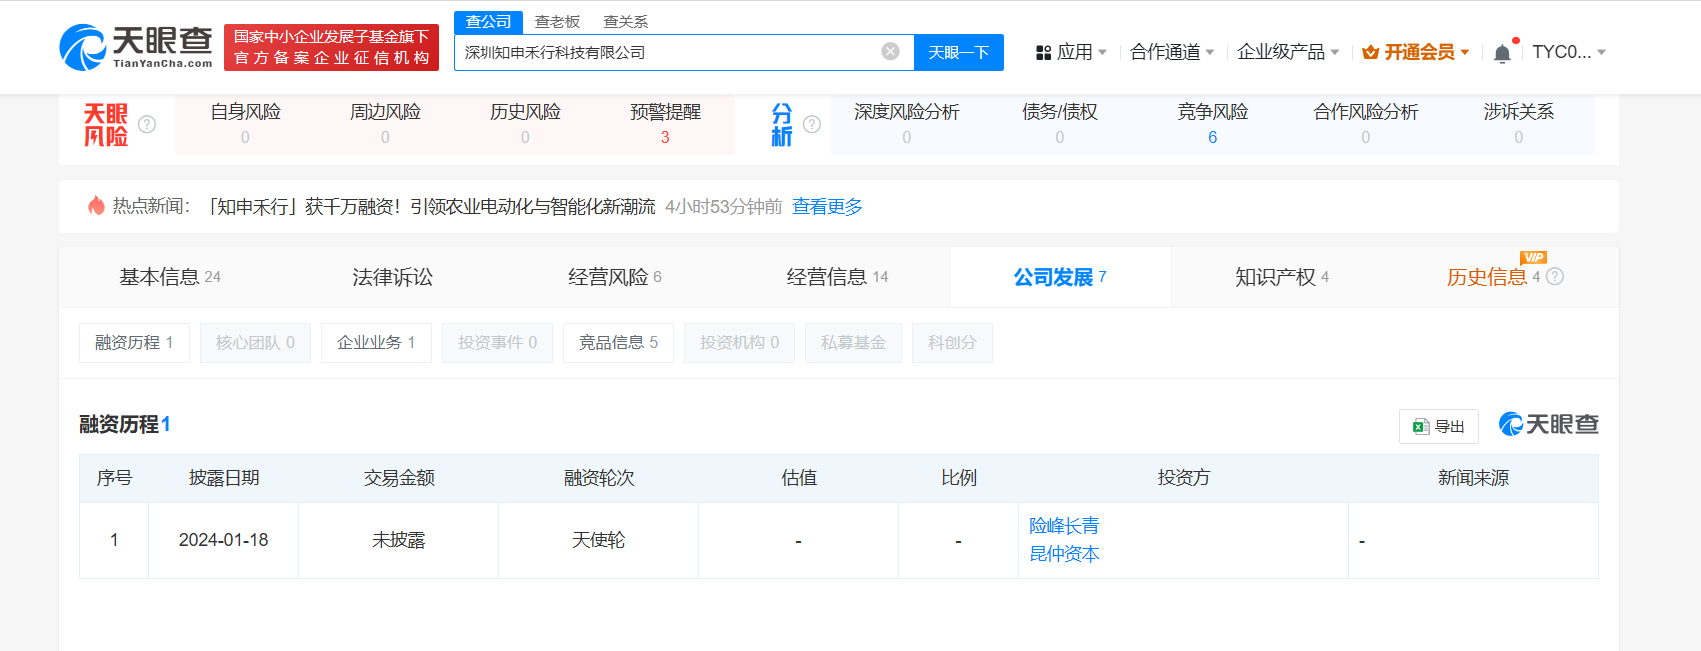Click the 国家中小企业发展子基金 banner
The width and height of the screenshot is (1701, 651).
331,47
